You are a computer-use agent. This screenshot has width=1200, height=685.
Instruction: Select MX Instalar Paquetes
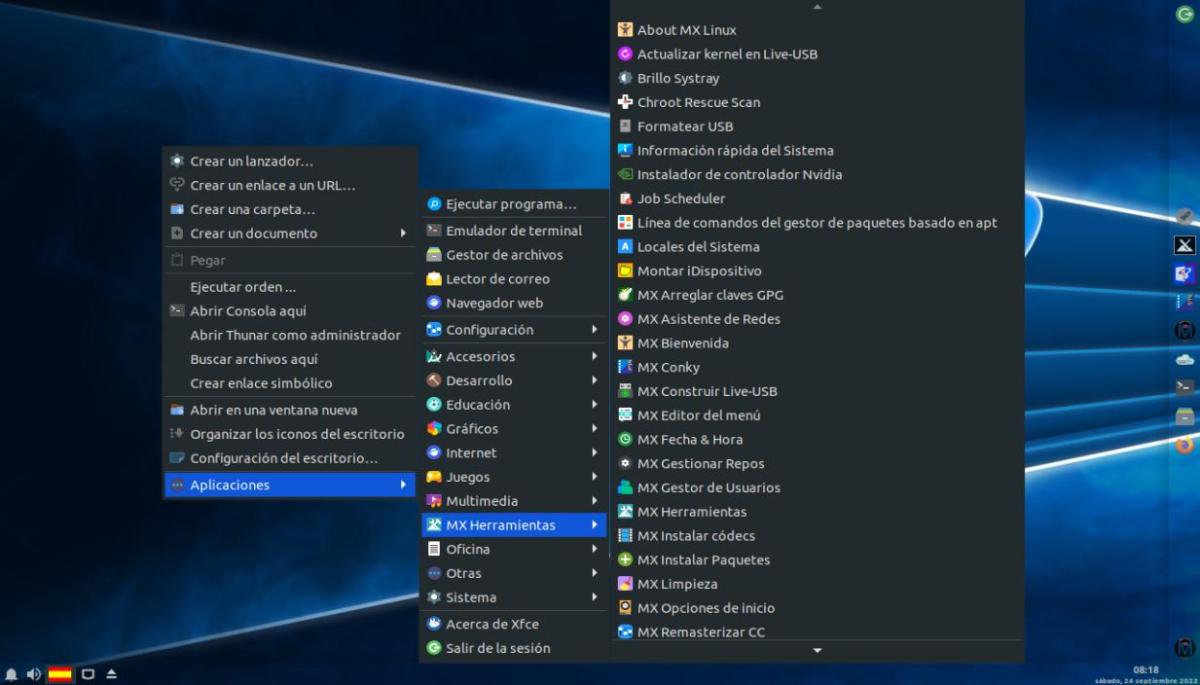pyautogui.click(x=703, y=560)
